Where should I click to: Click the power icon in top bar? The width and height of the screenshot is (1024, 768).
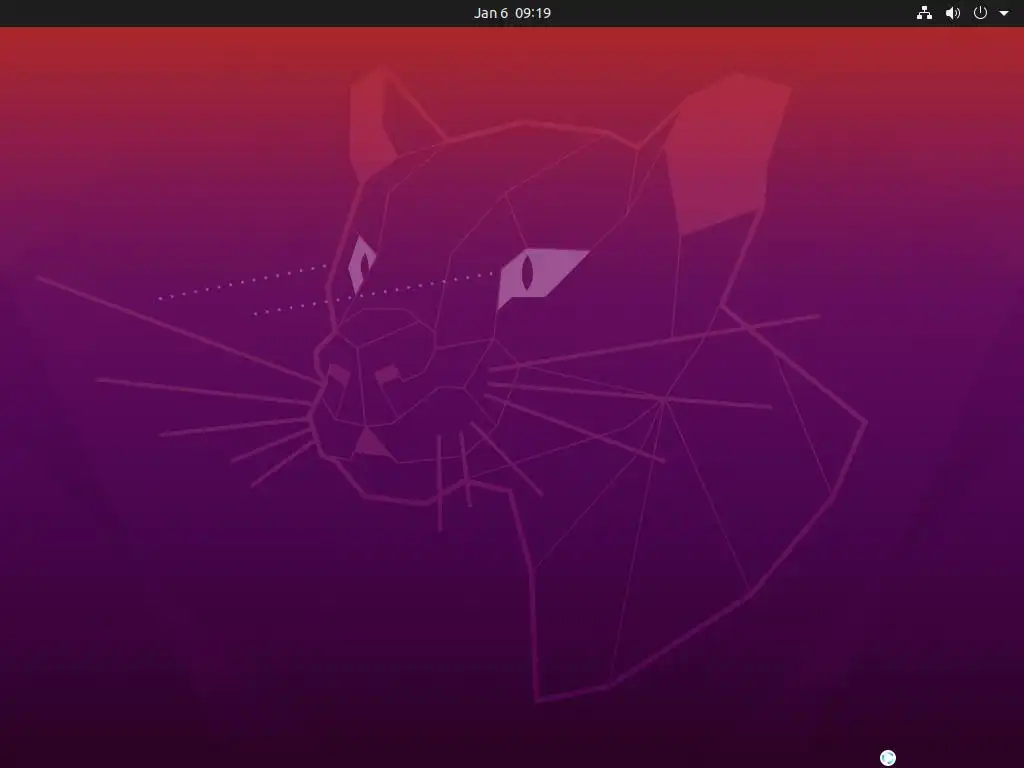(x=980, y=13)
